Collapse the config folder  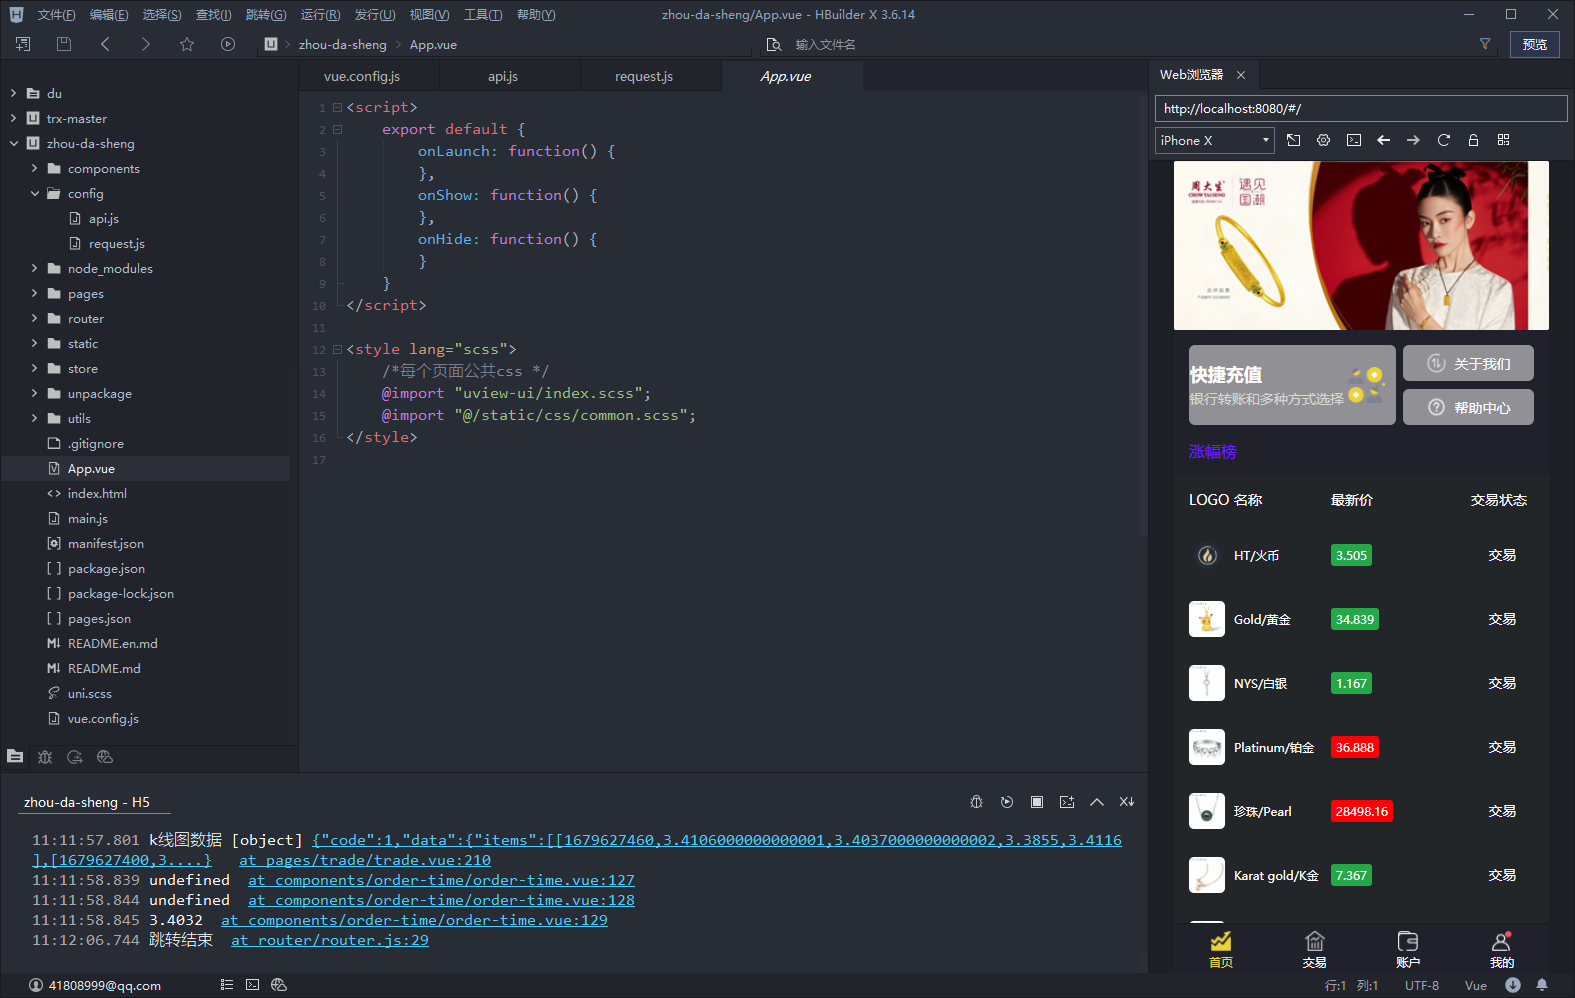(x=35, y=193)
